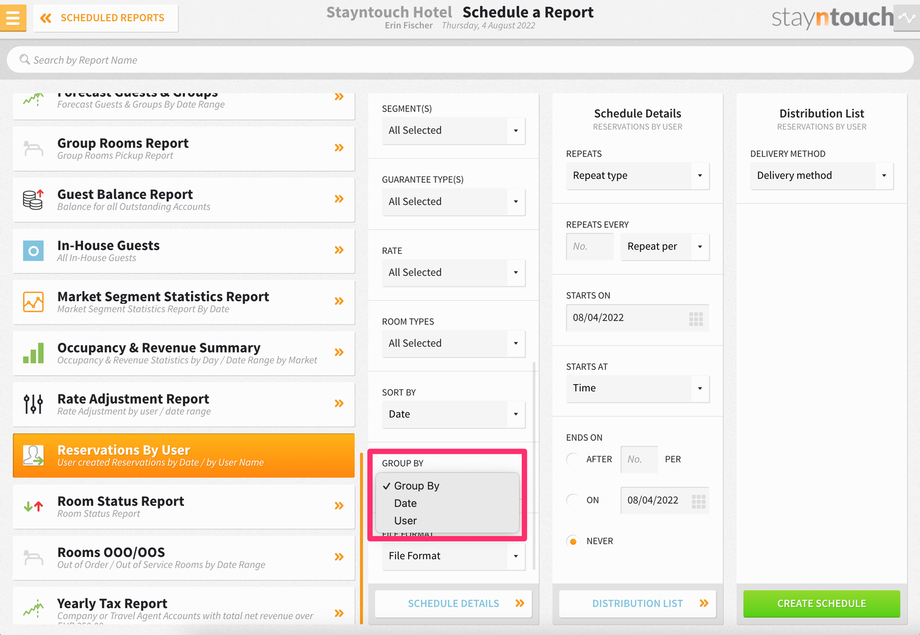Expand the Segment(s) dropdown
The image size is (920, 635).
453,130
